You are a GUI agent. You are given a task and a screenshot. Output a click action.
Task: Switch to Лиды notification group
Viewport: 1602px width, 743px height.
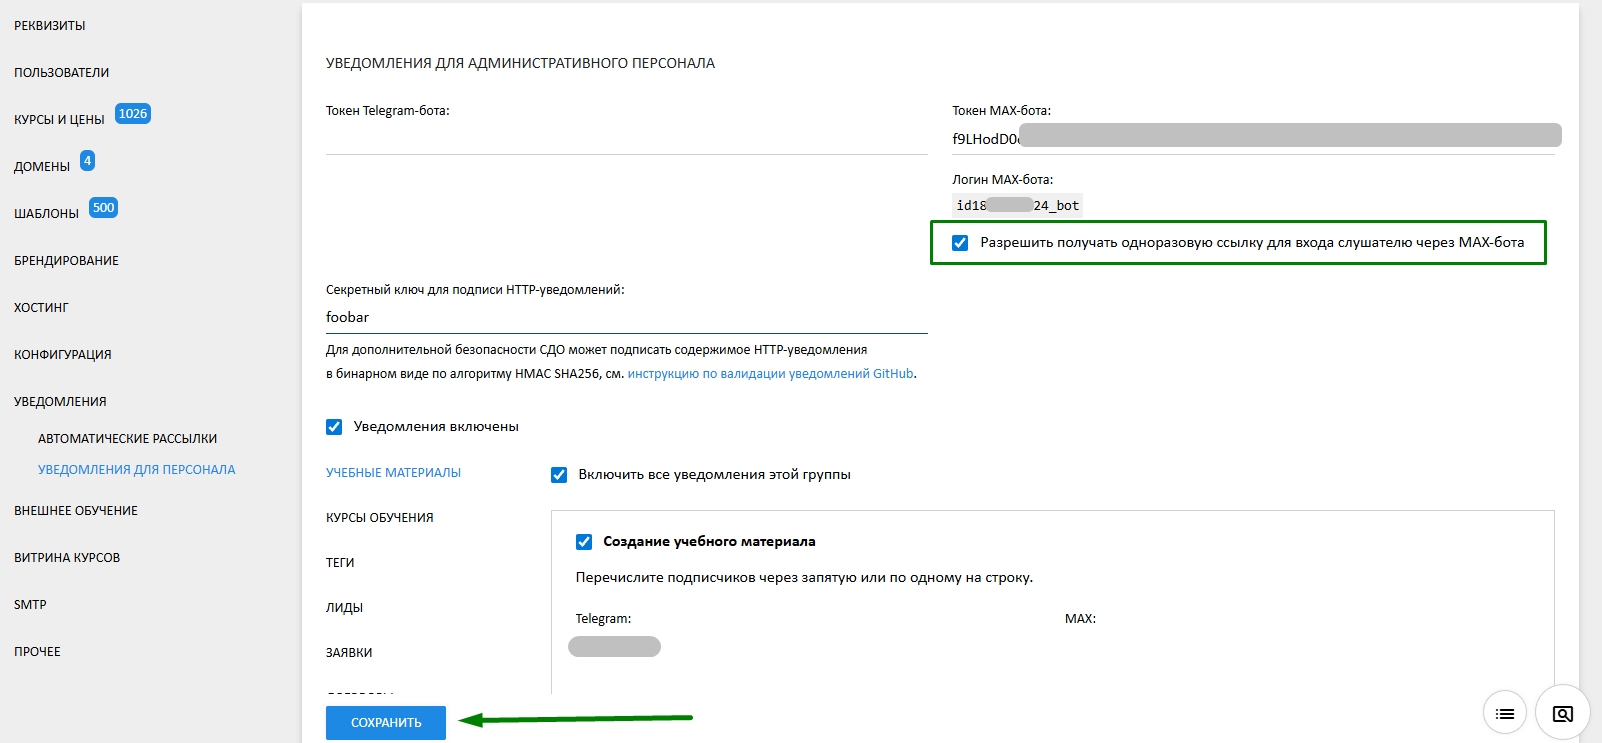pyautogui.click(x=344, y=608)
